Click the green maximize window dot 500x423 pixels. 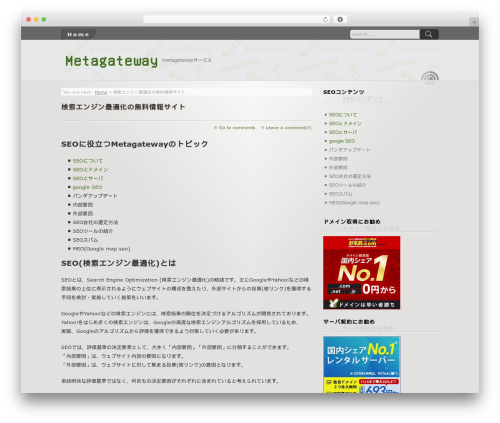(44, 19)
